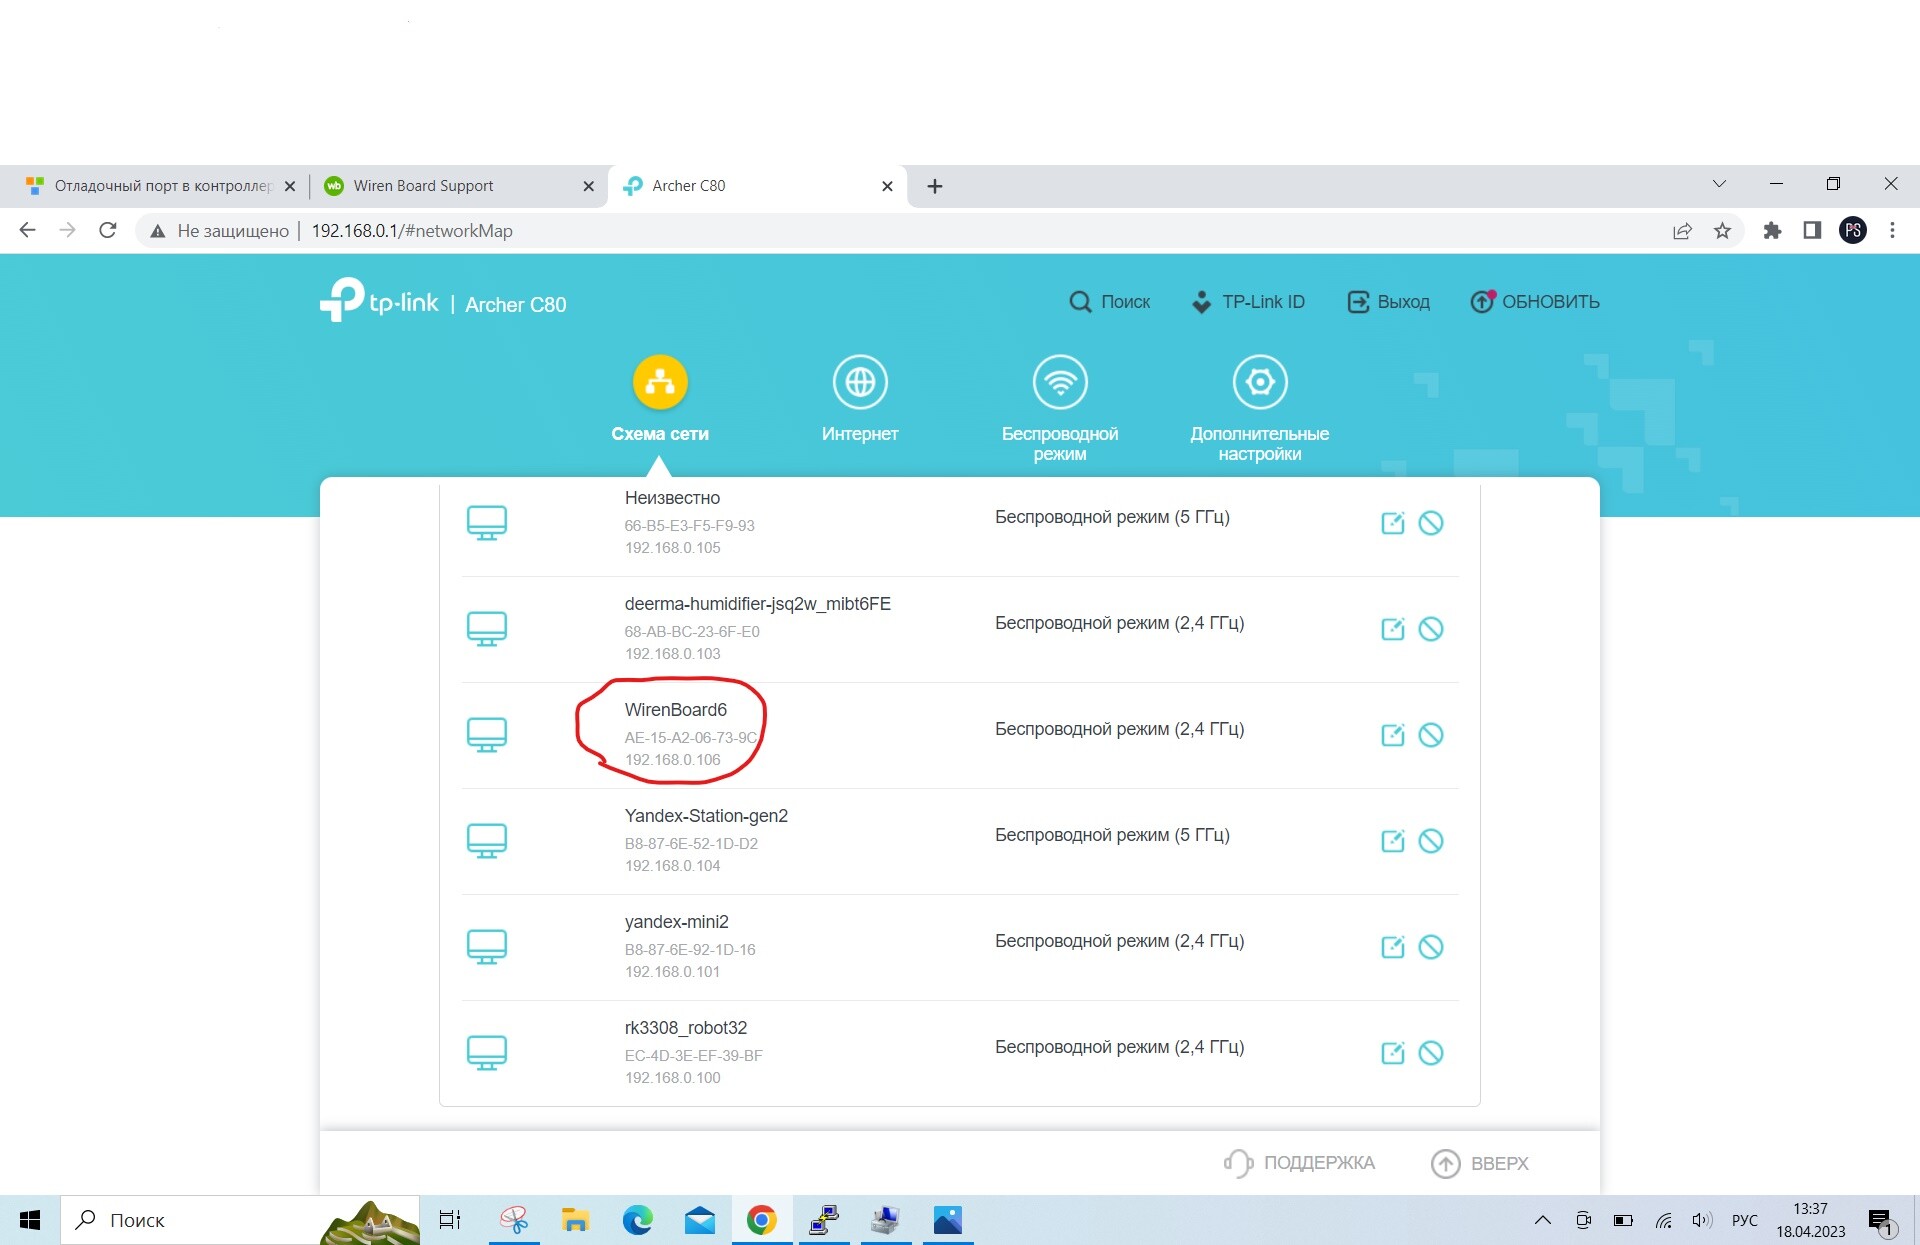Open a new browser tab

tap(935, 186)
